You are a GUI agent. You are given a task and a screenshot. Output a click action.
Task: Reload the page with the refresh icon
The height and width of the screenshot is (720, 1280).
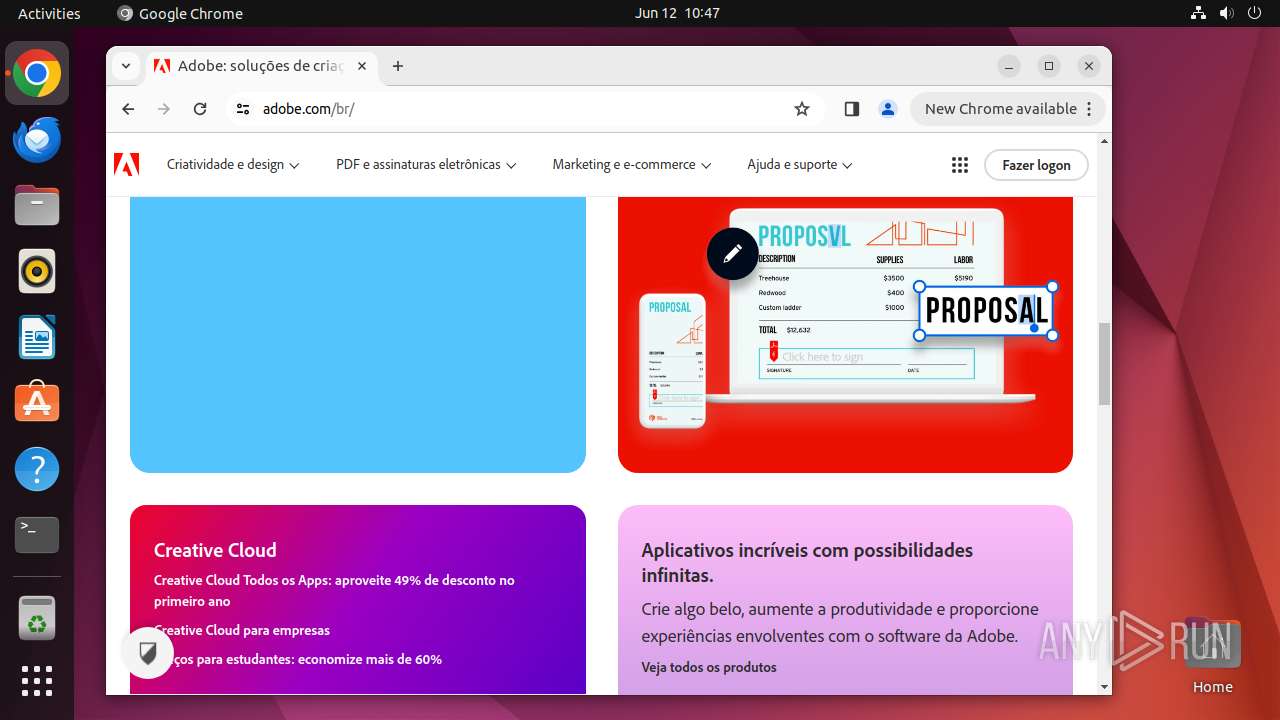200,109
